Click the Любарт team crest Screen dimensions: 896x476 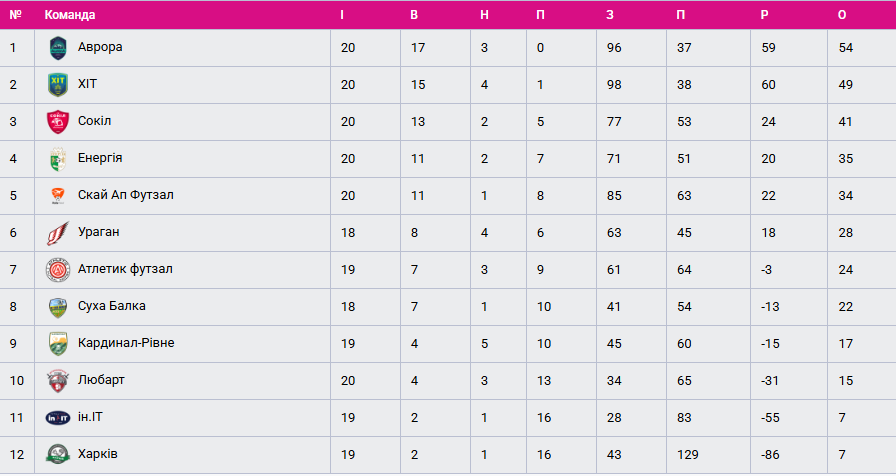(57, 380)
